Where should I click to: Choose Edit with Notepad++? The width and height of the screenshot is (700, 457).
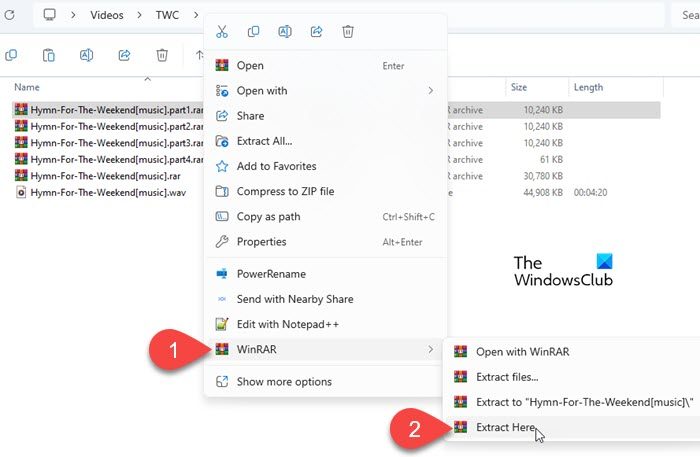coord(325,324)
